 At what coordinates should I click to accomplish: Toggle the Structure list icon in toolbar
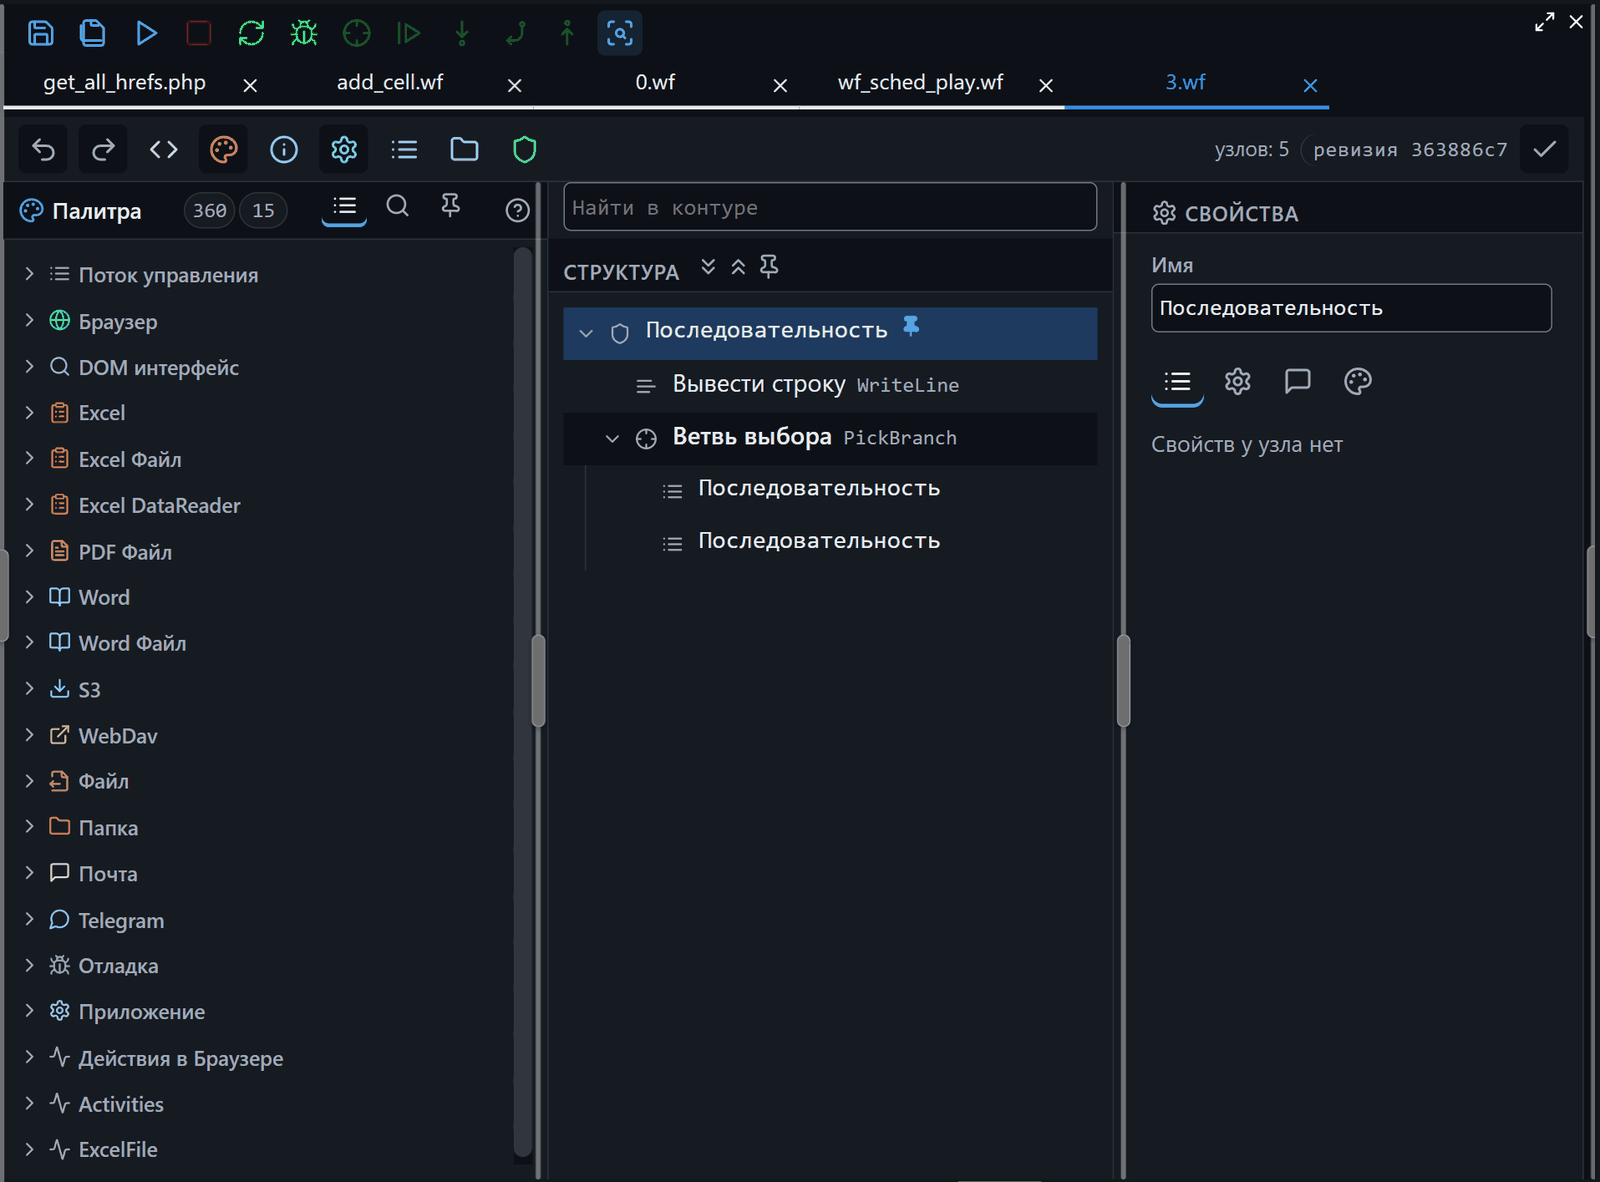[404, 150]
